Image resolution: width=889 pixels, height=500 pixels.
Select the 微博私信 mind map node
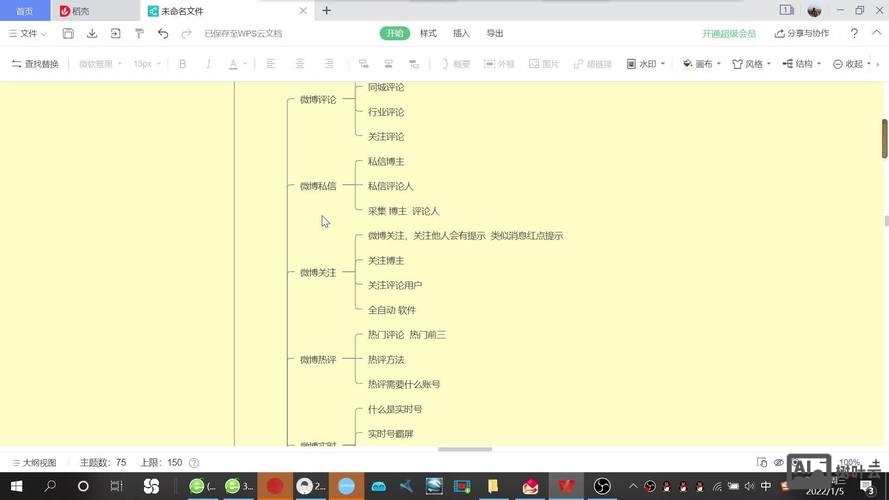coord(318,186)
